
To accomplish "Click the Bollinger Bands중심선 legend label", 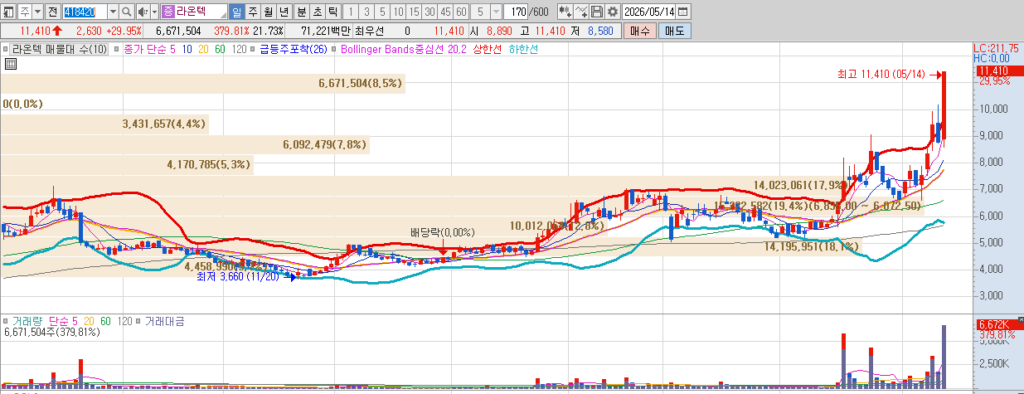I will click(404, 49).
